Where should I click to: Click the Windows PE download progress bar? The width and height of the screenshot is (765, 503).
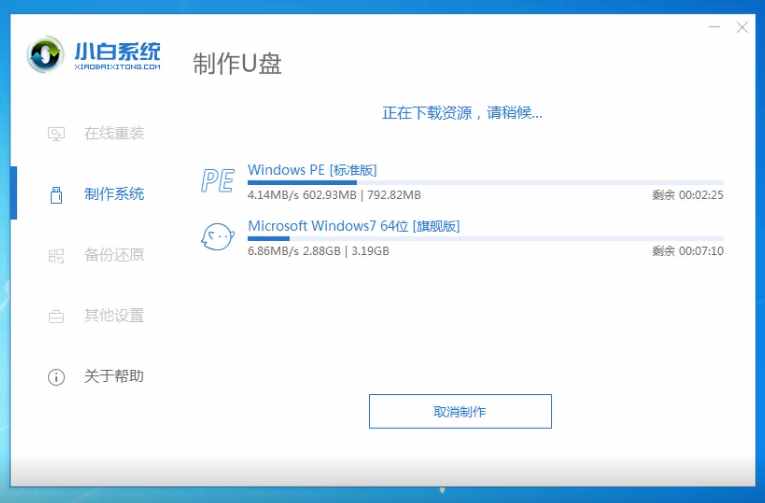(485, 182)
